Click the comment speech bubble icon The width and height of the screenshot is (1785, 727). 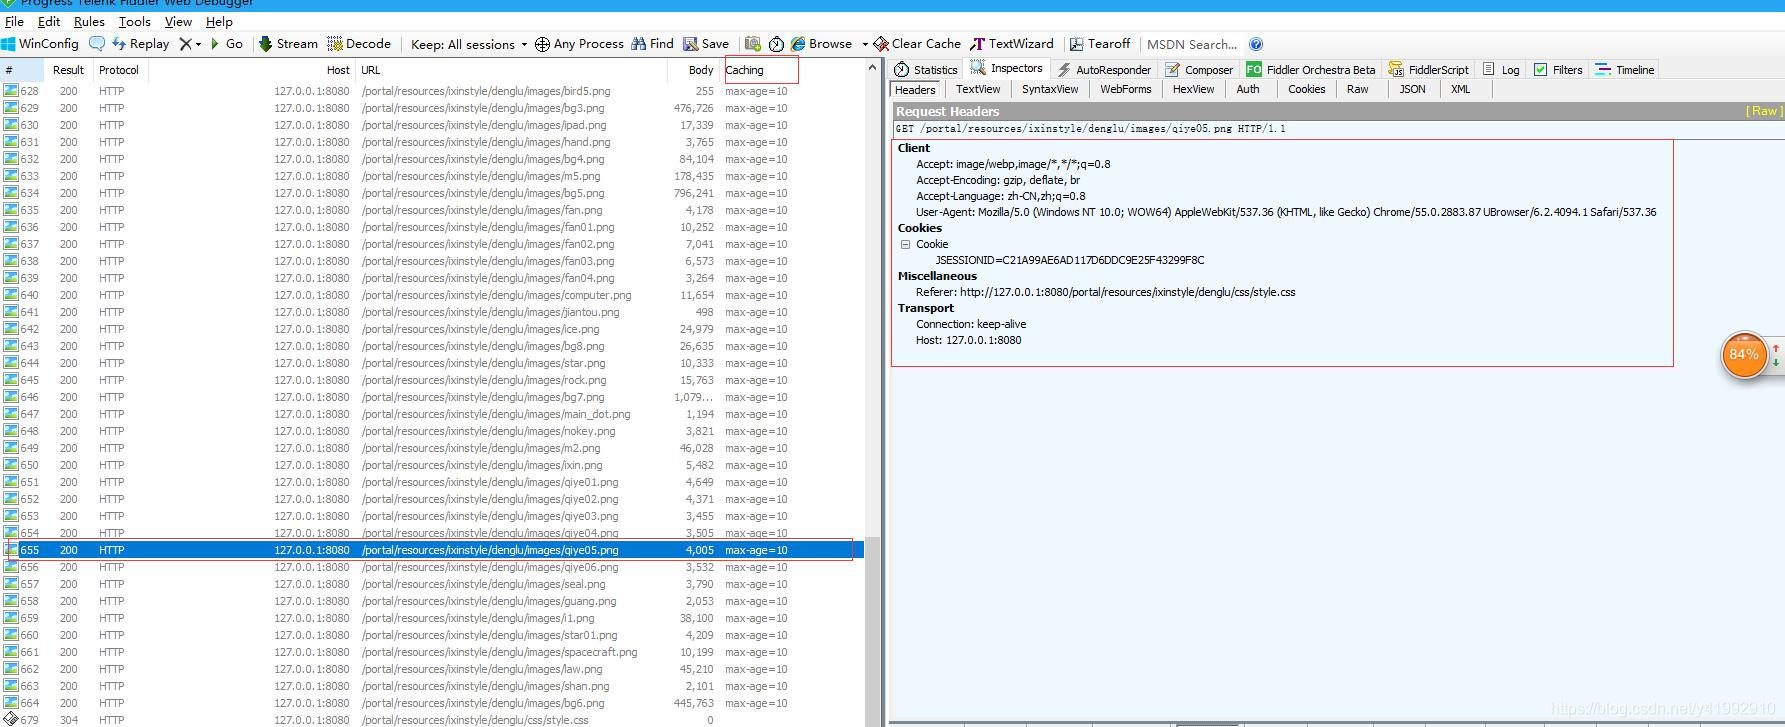(97, 44)
